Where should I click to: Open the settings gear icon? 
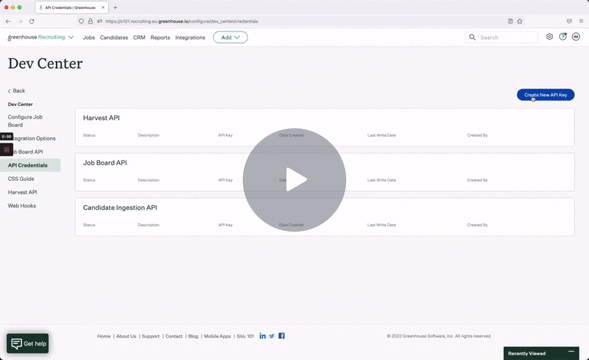tap(549, 36)
